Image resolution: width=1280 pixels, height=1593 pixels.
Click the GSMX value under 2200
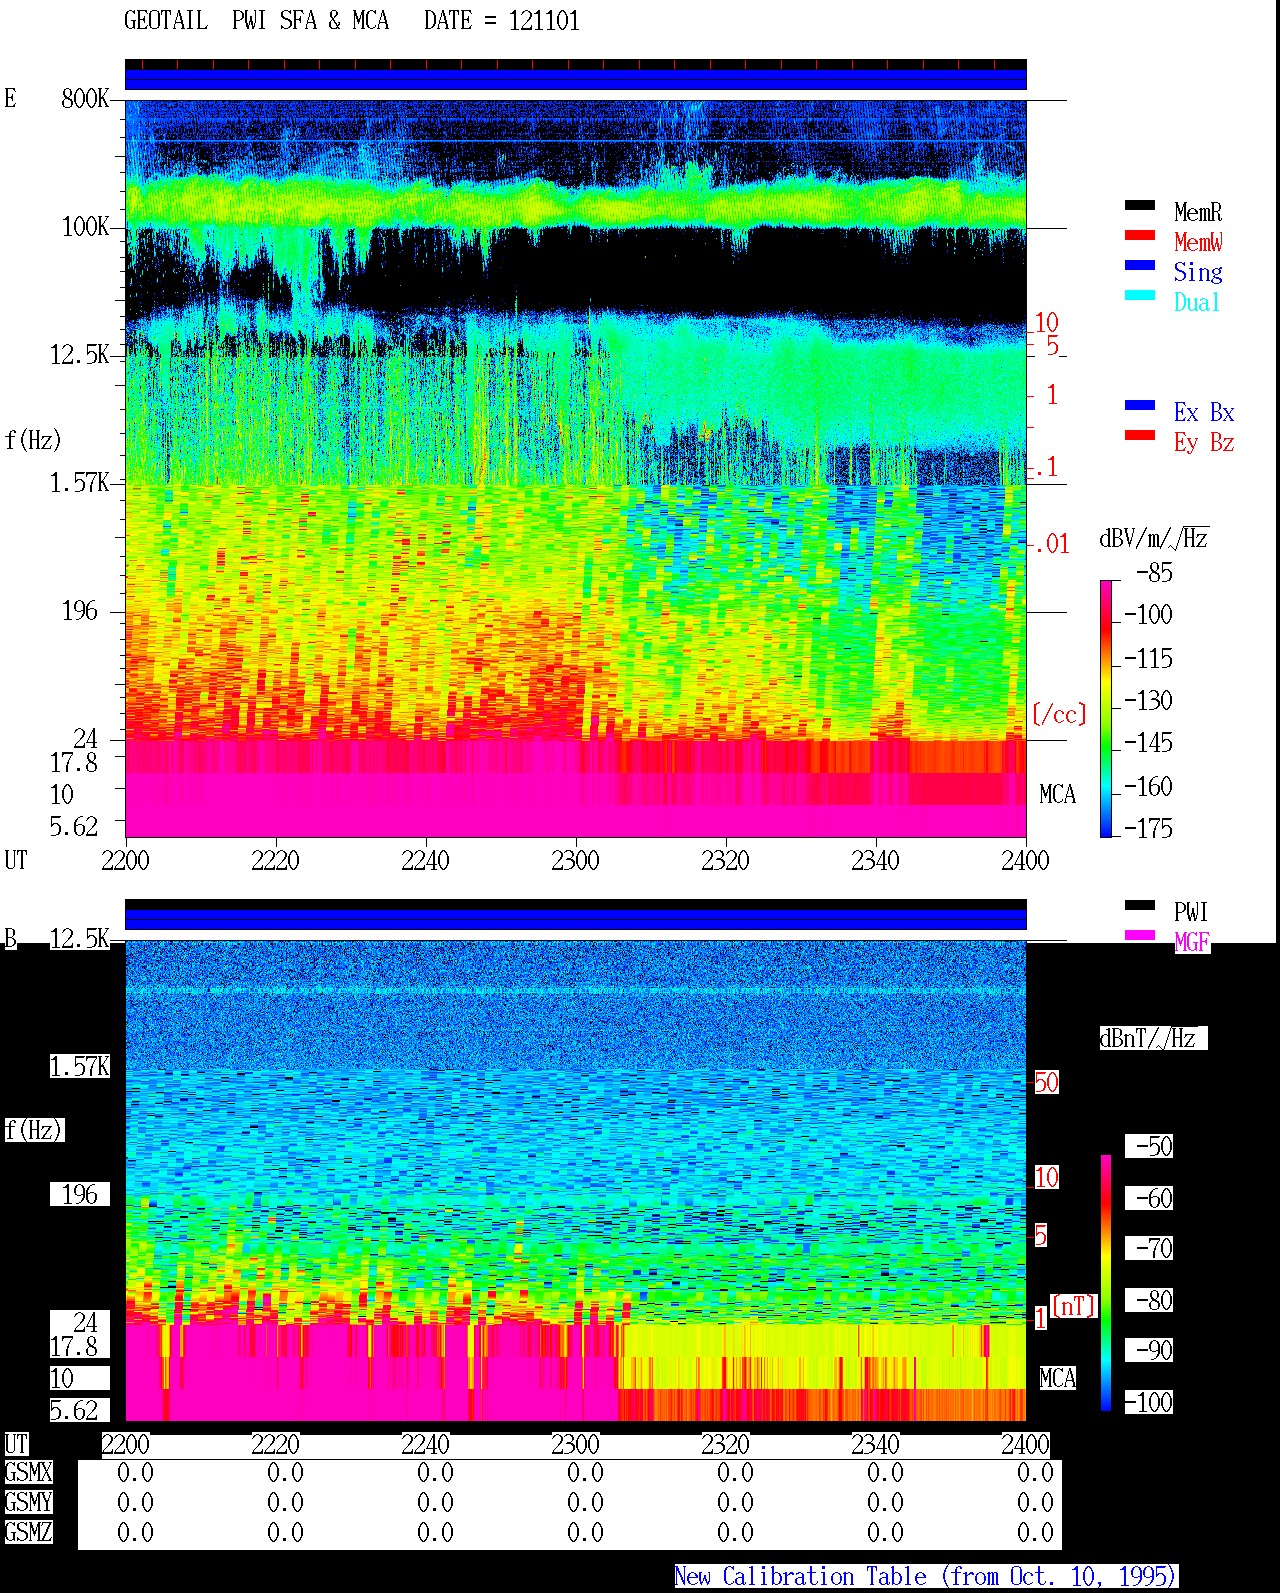coord(135,1473)
